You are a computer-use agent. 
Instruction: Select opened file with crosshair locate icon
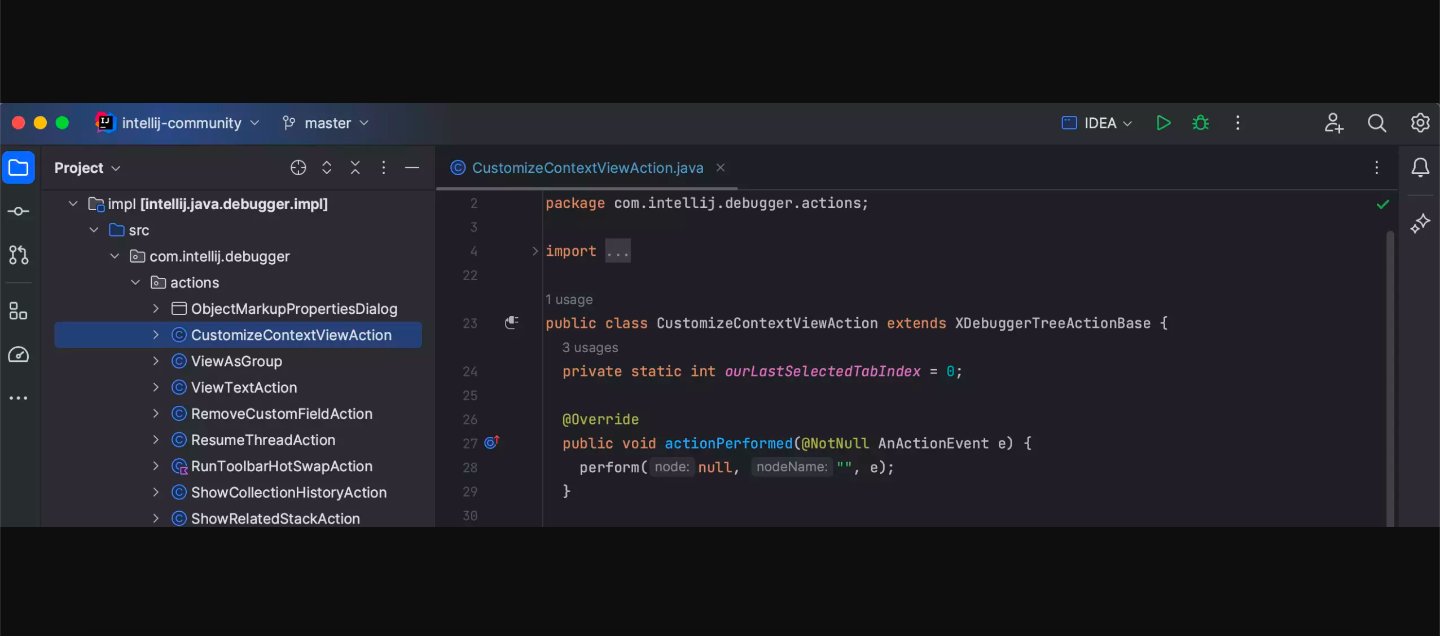pos(298,168)
